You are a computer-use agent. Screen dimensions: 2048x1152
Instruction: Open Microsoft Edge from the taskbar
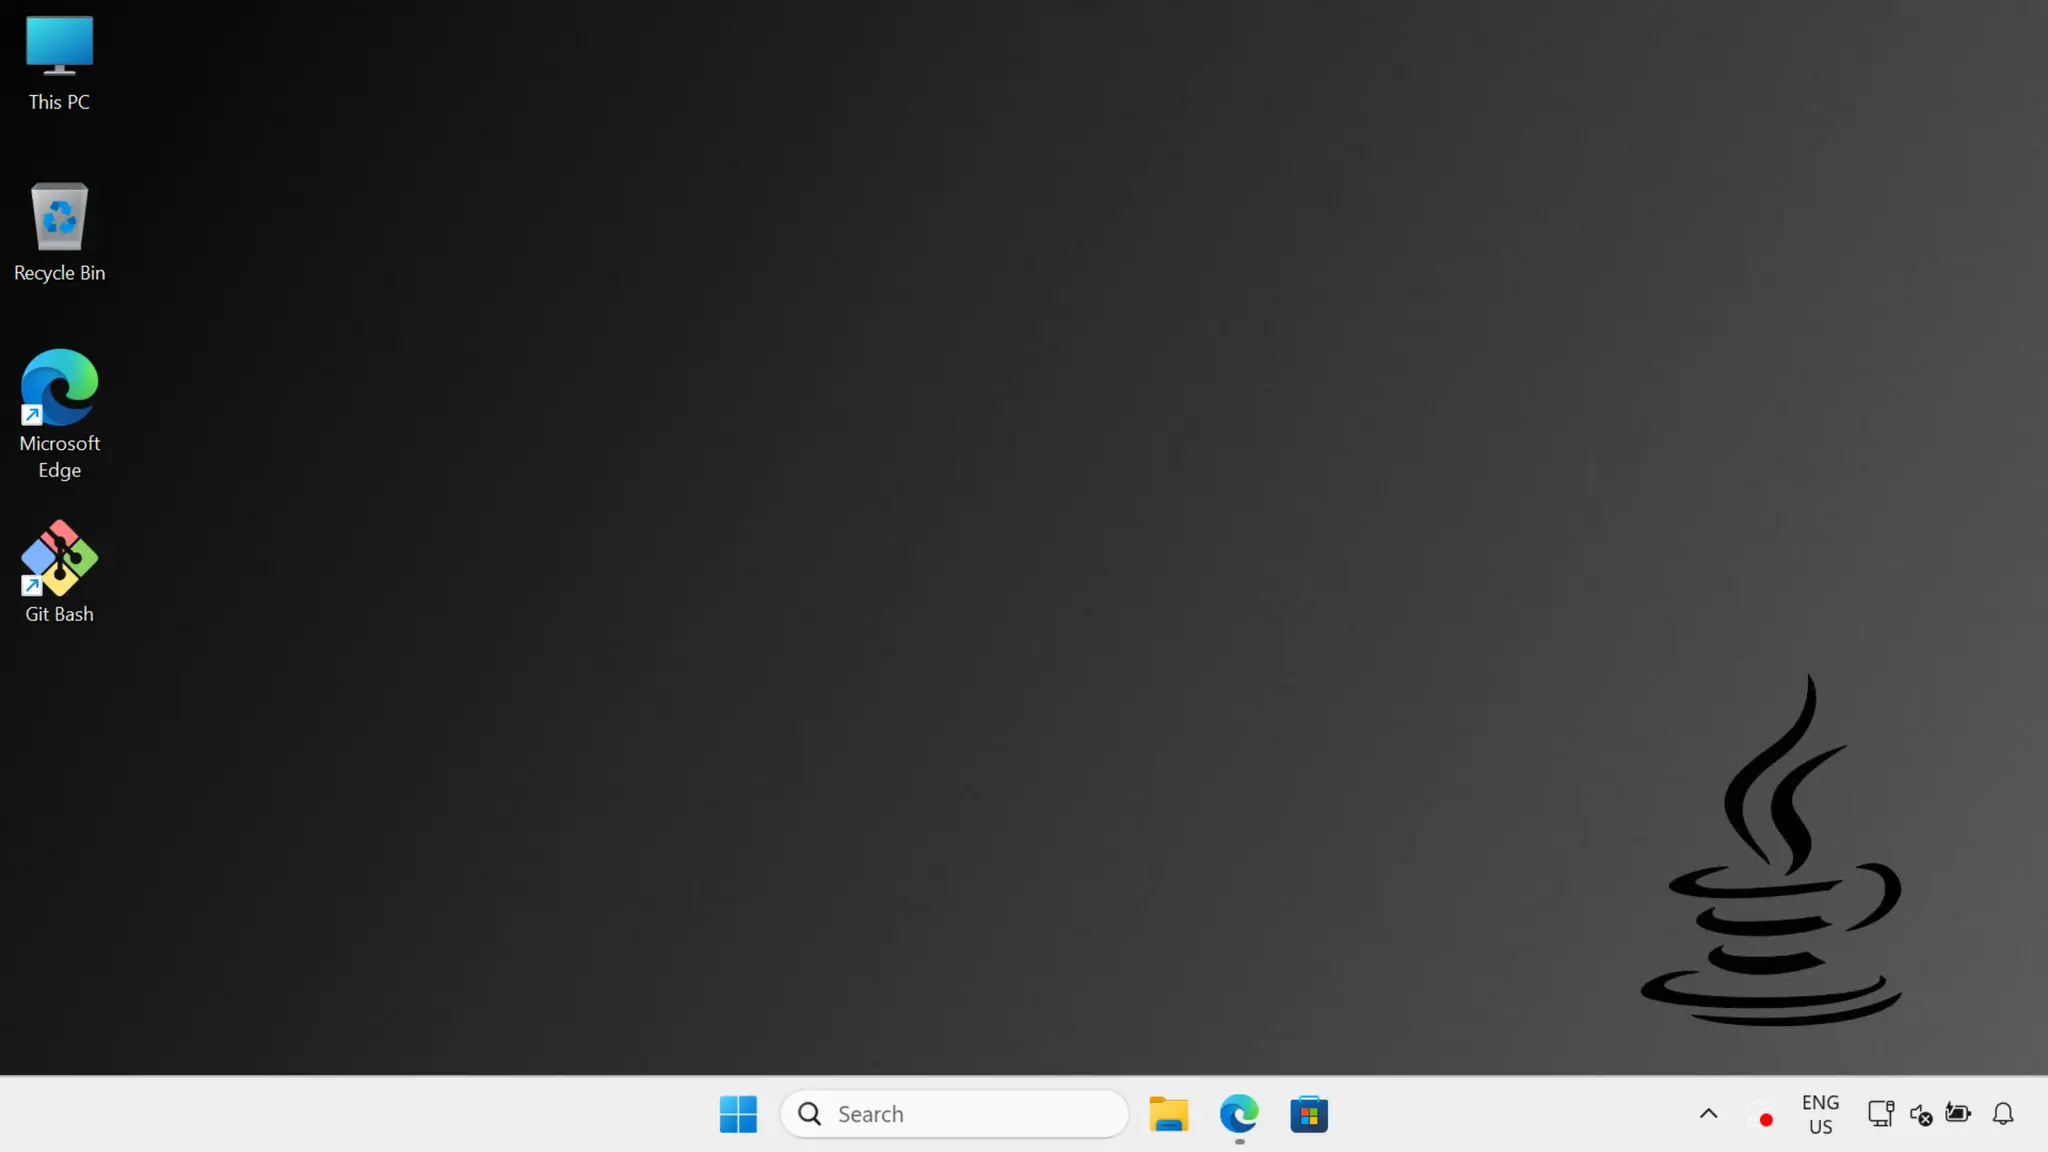[x=1239, y=1113]
